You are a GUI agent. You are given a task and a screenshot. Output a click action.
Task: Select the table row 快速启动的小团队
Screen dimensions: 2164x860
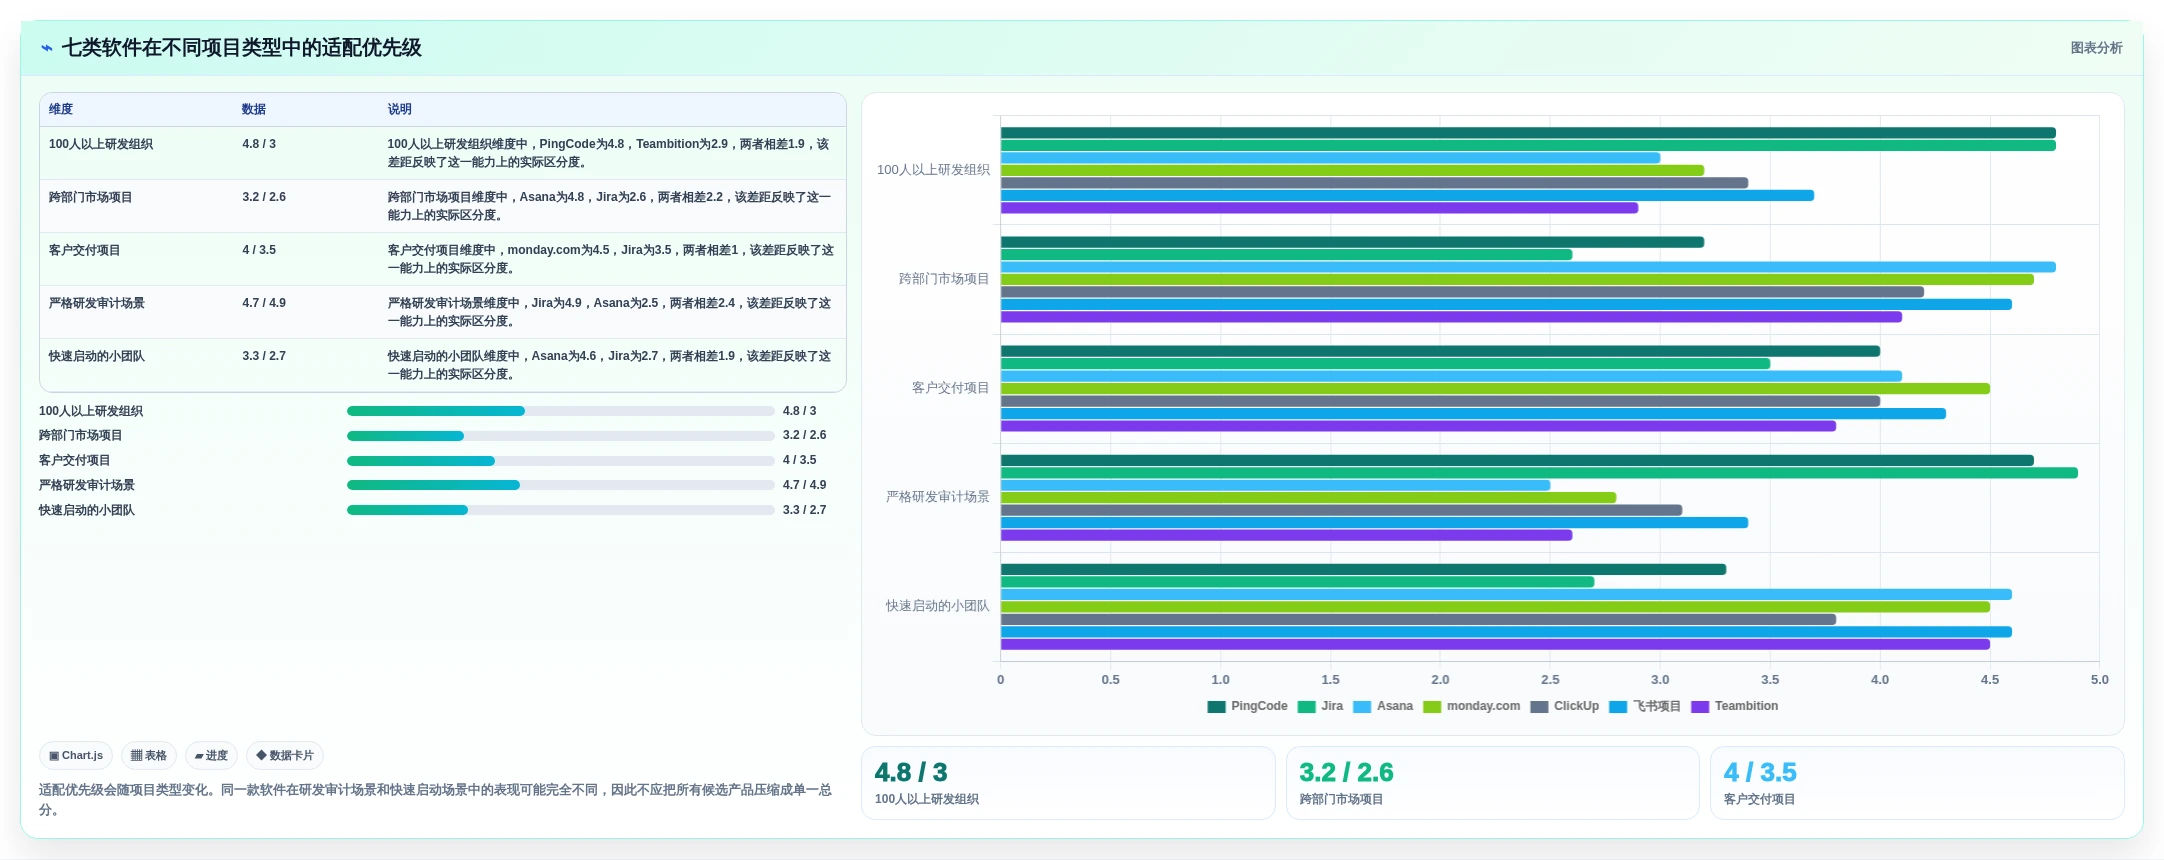click(442, 365)
